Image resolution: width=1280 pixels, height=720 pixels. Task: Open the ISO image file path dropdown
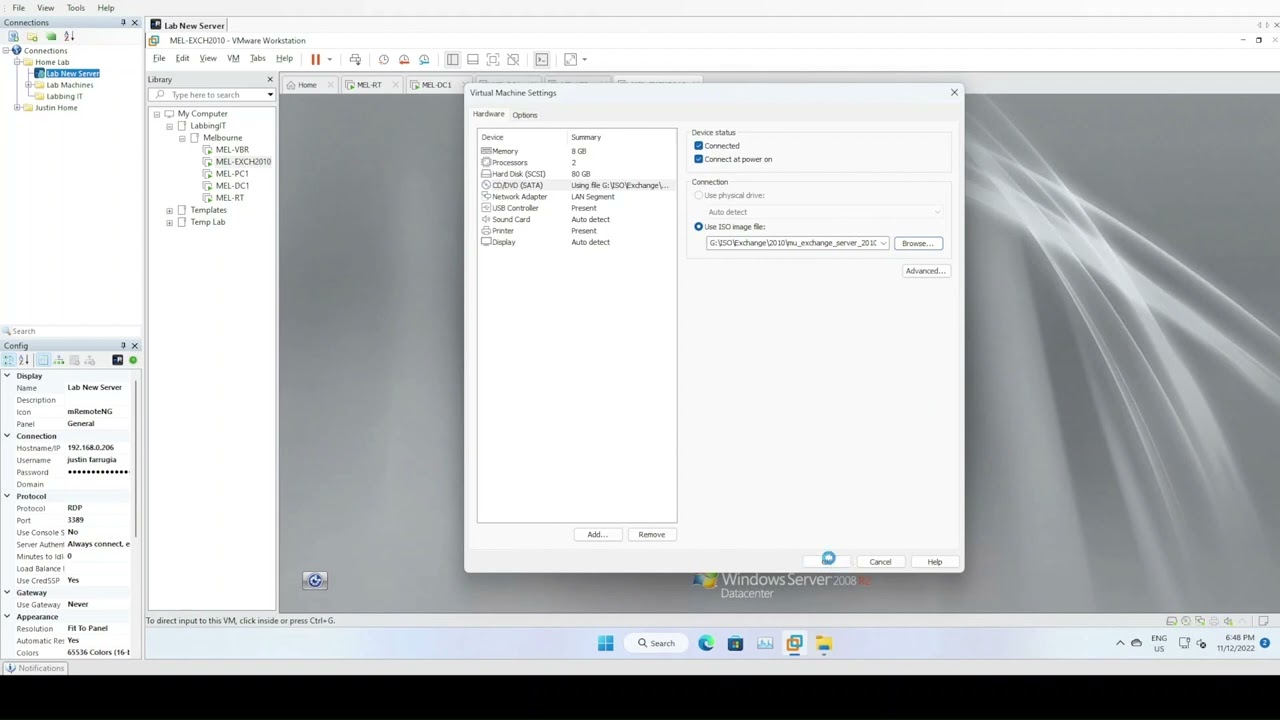[883, 243]
